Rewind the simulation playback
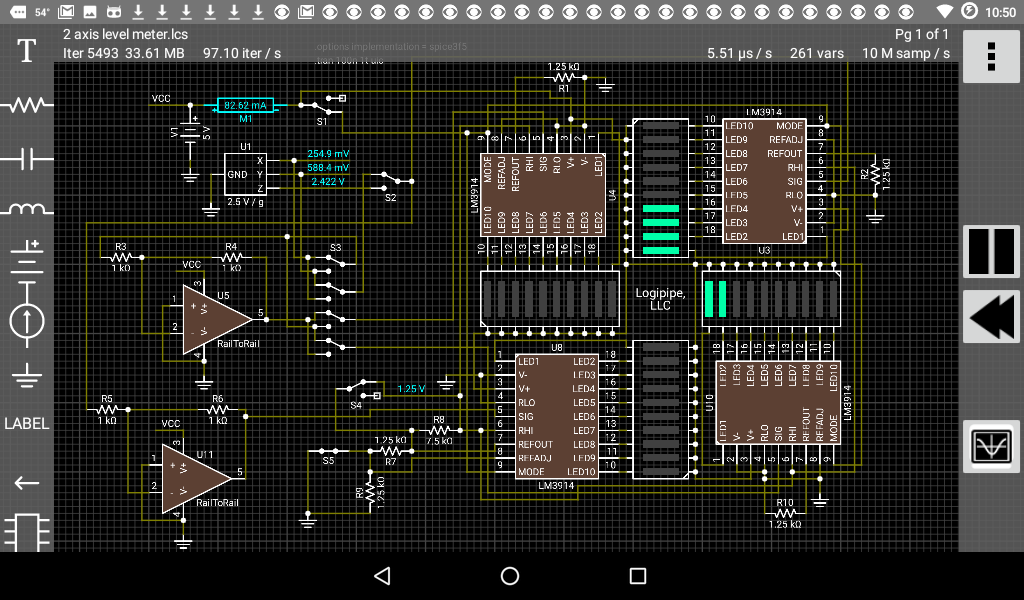The width and height of the screenshot is (1024, 600). tap(990, 315)
